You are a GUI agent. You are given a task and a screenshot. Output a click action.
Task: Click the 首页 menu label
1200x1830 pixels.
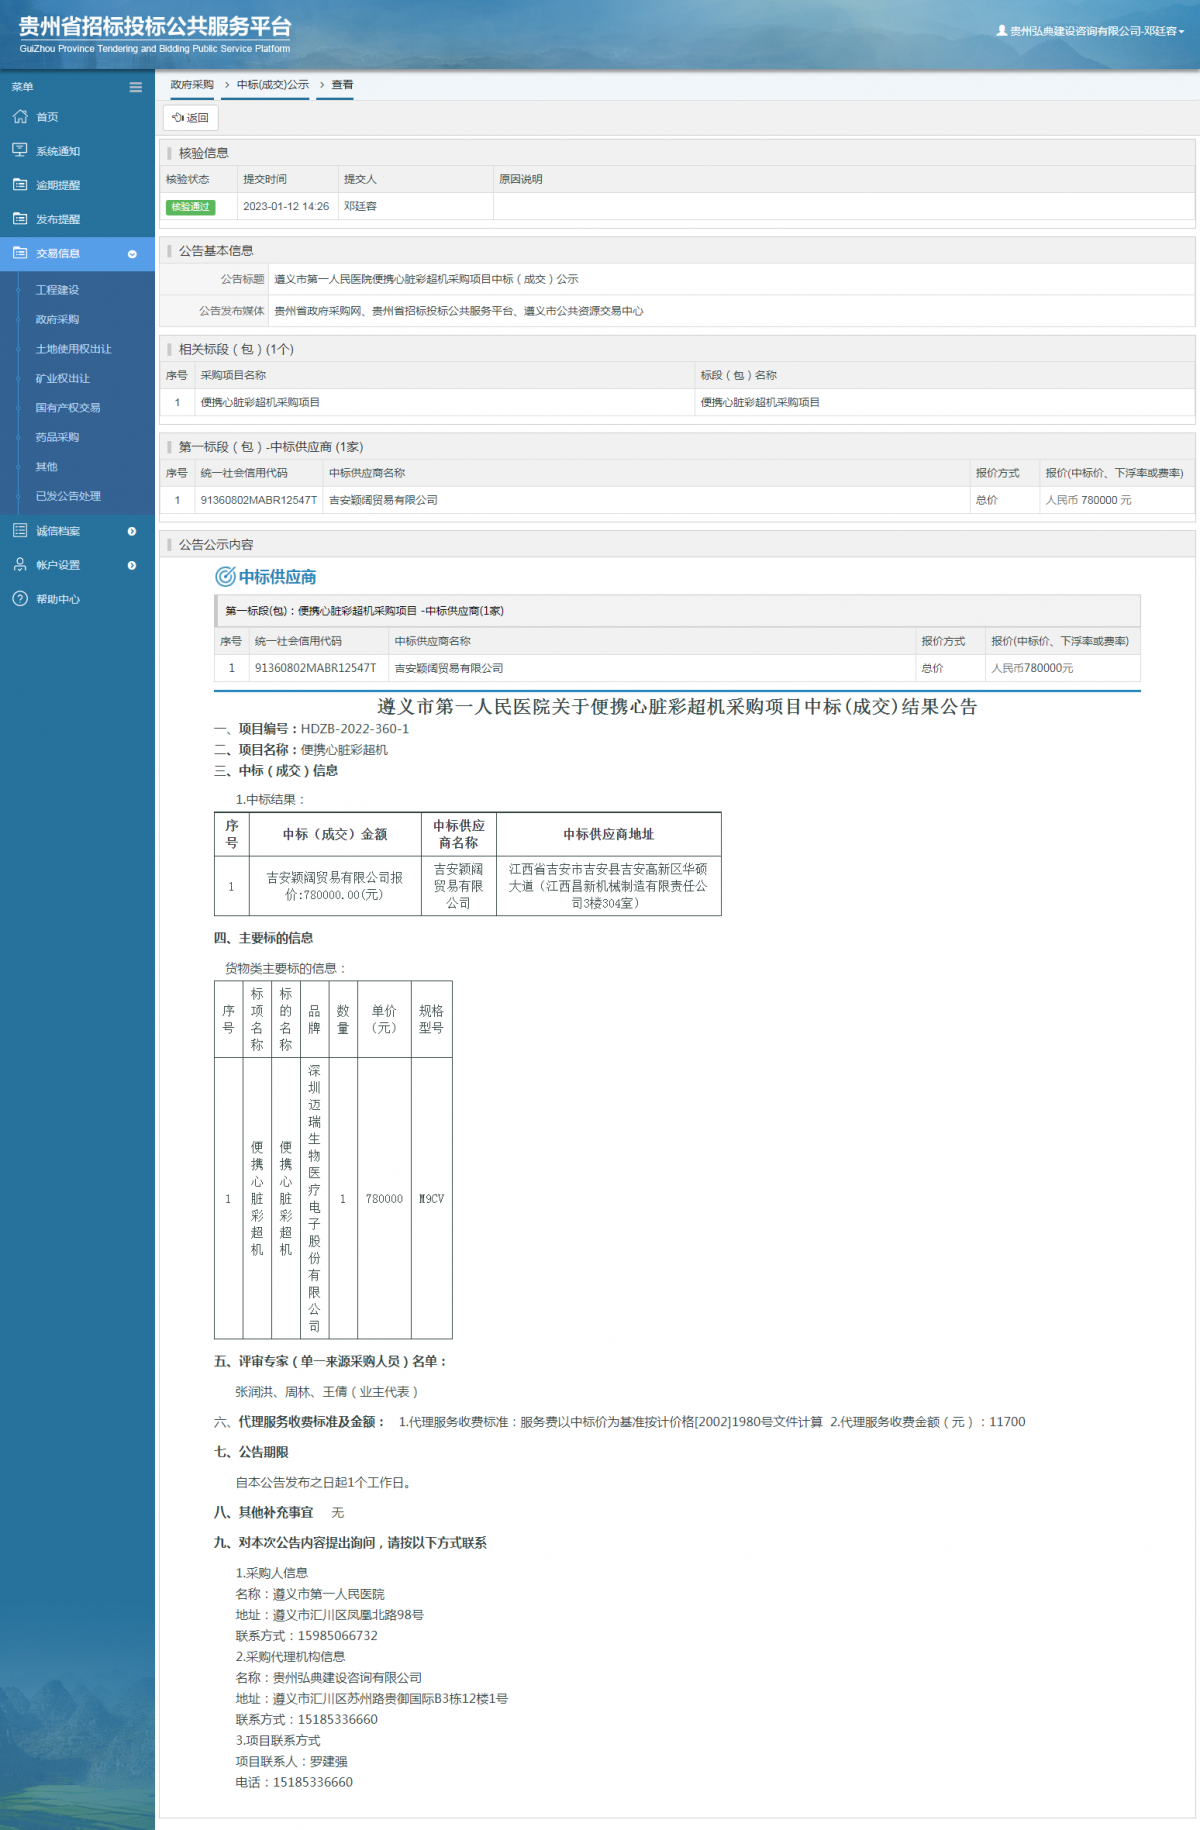[47, 117]
